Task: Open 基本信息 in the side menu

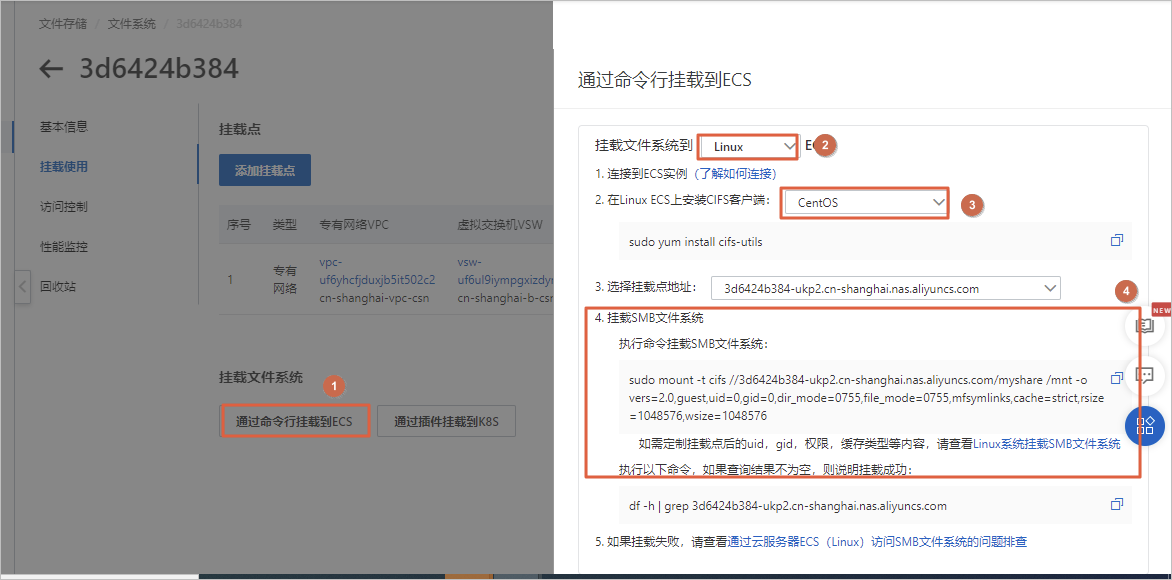Action: point(64,127)
